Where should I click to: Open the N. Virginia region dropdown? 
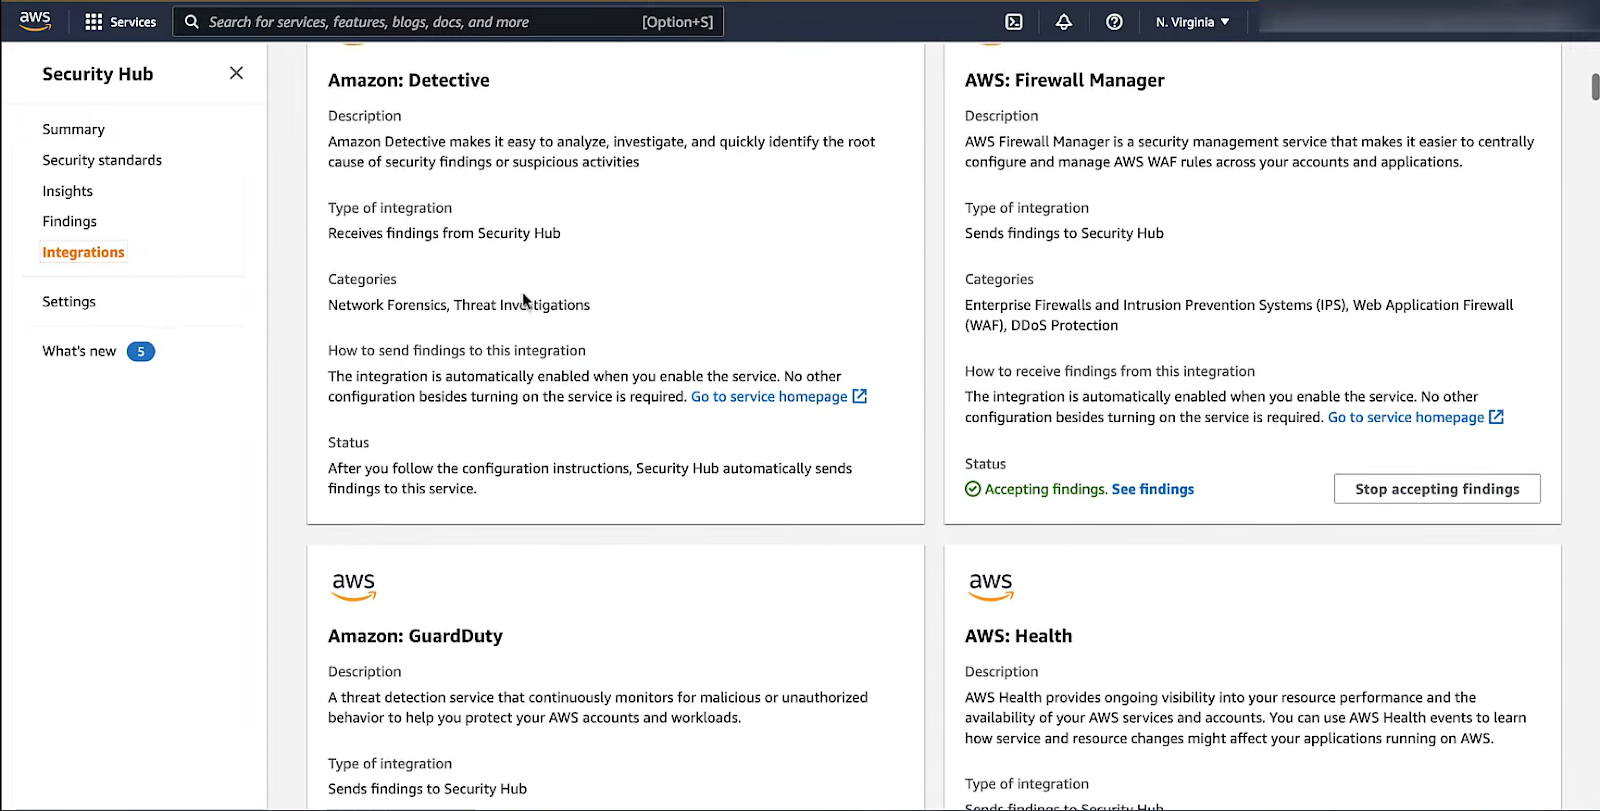1193,22
